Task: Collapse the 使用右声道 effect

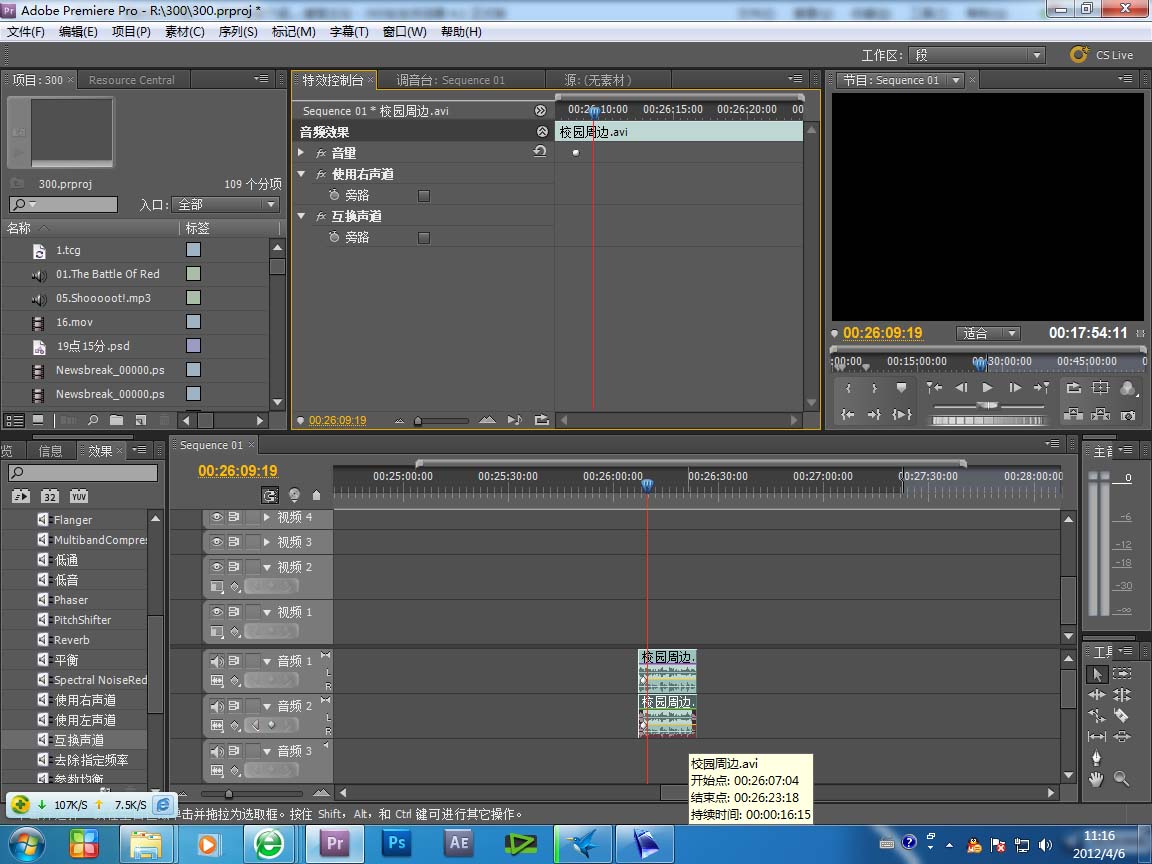Action: pyautogui.click(x=301, y=174)
